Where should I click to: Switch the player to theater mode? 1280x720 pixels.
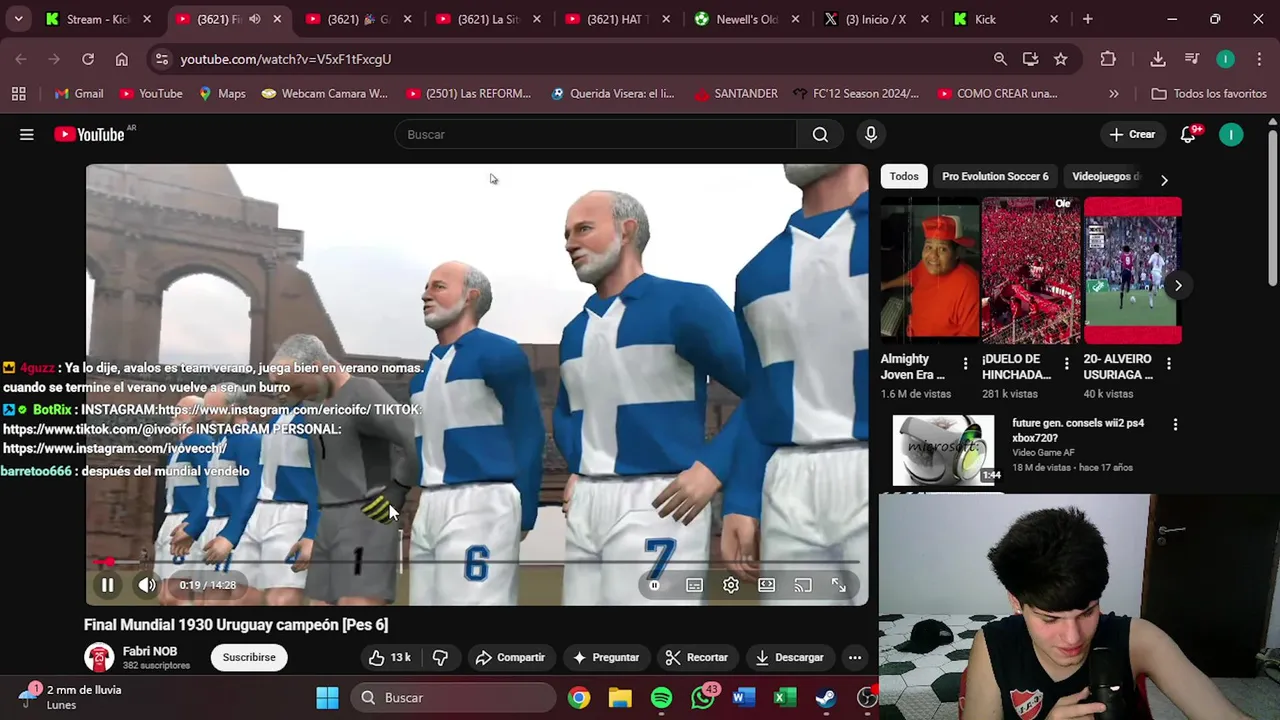767,585
